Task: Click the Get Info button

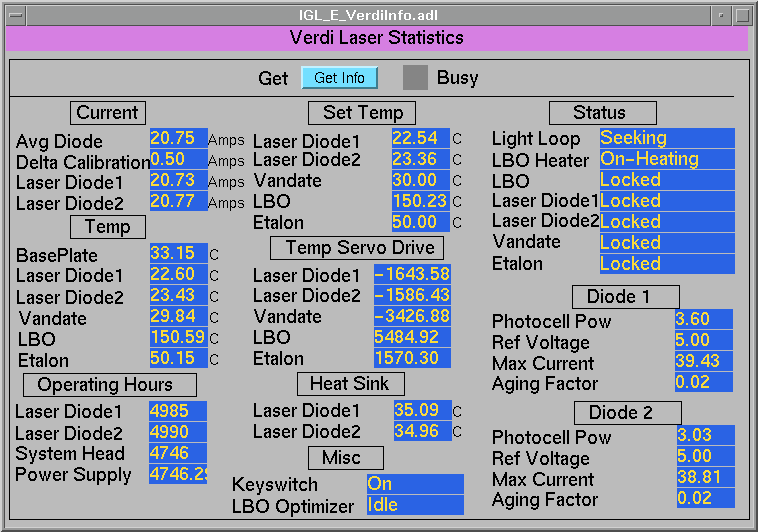Action: tap(339, 78)
